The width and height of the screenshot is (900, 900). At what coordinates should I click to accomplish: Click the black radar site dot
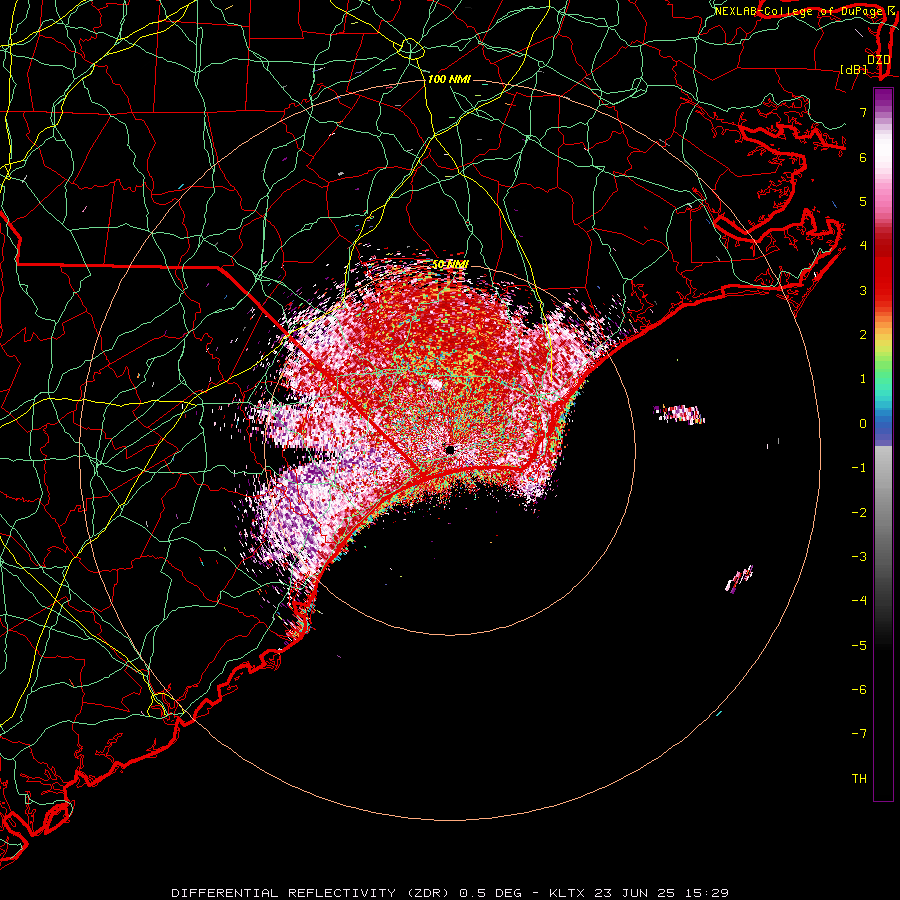(x=450, y=450)
